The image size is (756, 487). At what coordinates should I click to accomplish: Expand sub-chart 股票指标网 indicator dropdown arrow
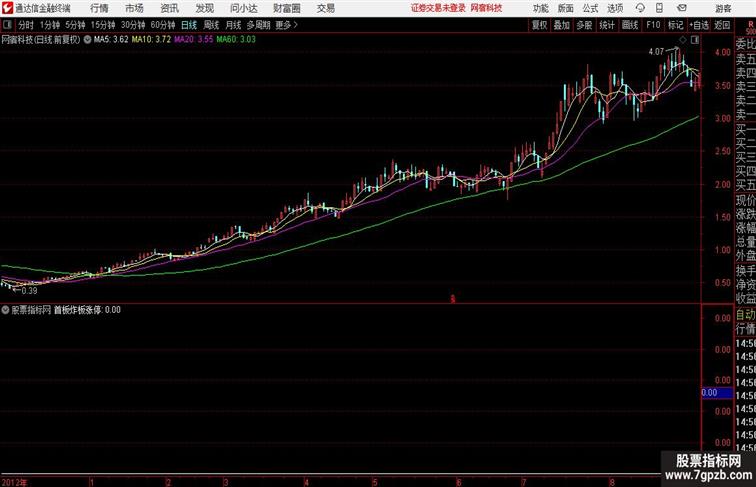5,310
